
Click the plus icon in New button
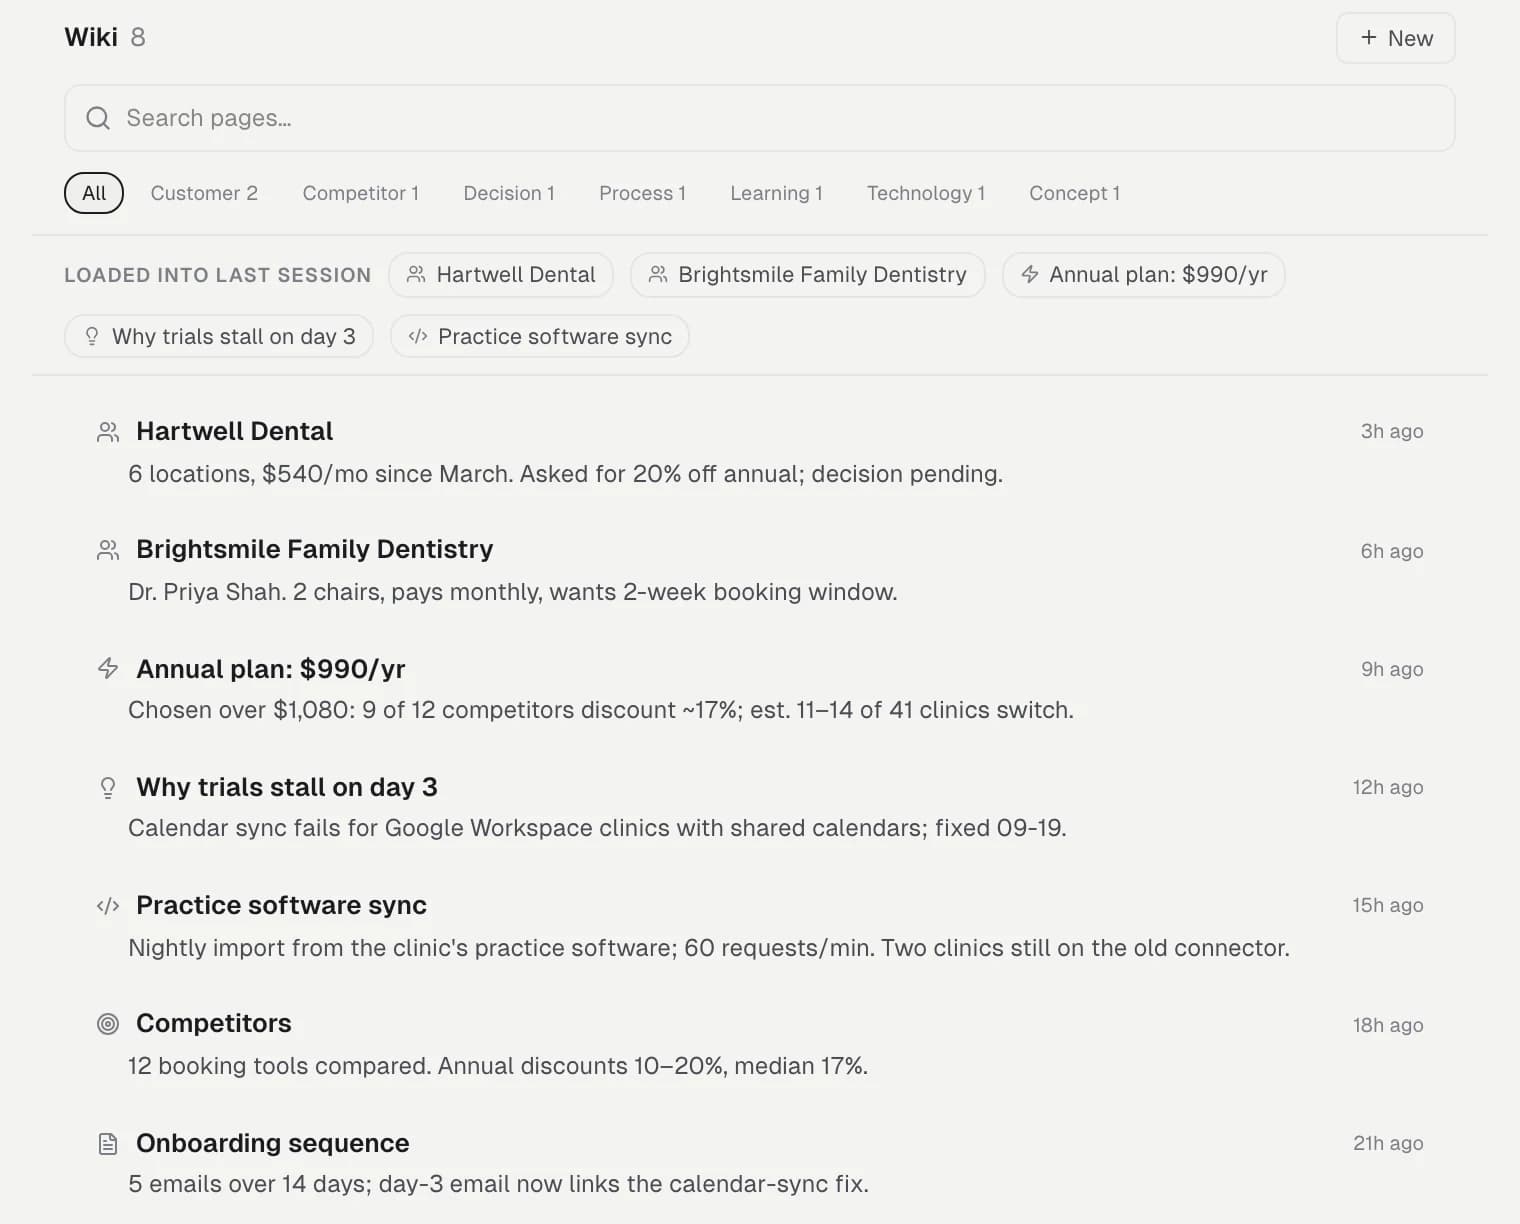[x=1369, y=37]
